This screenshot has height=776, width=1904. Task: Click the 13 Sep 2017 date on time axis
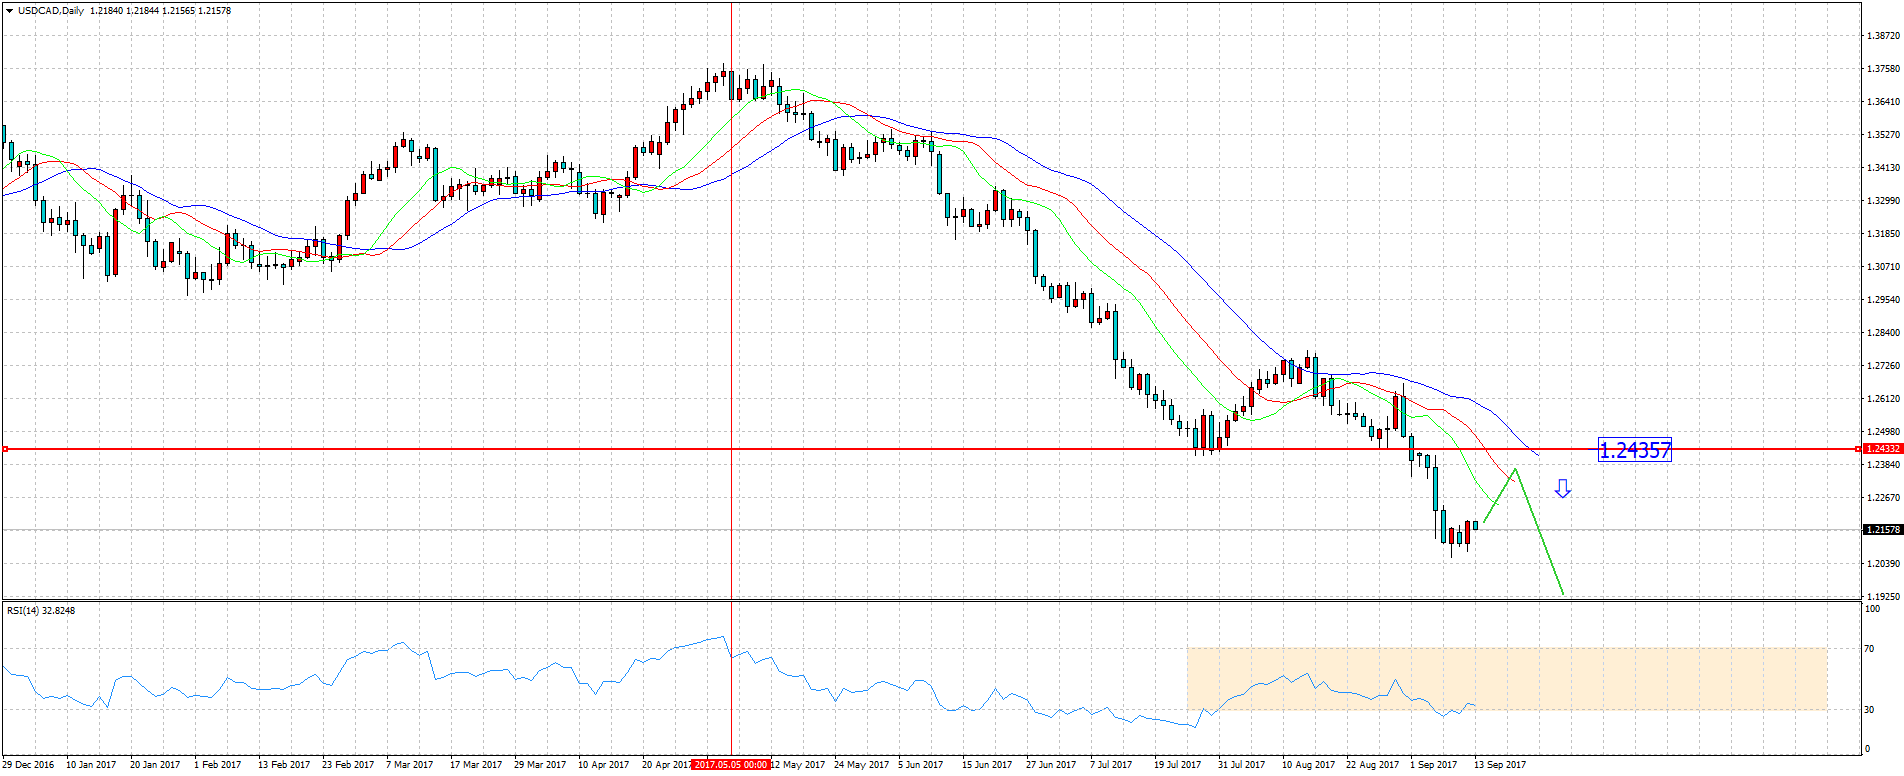coord(1500,765)
